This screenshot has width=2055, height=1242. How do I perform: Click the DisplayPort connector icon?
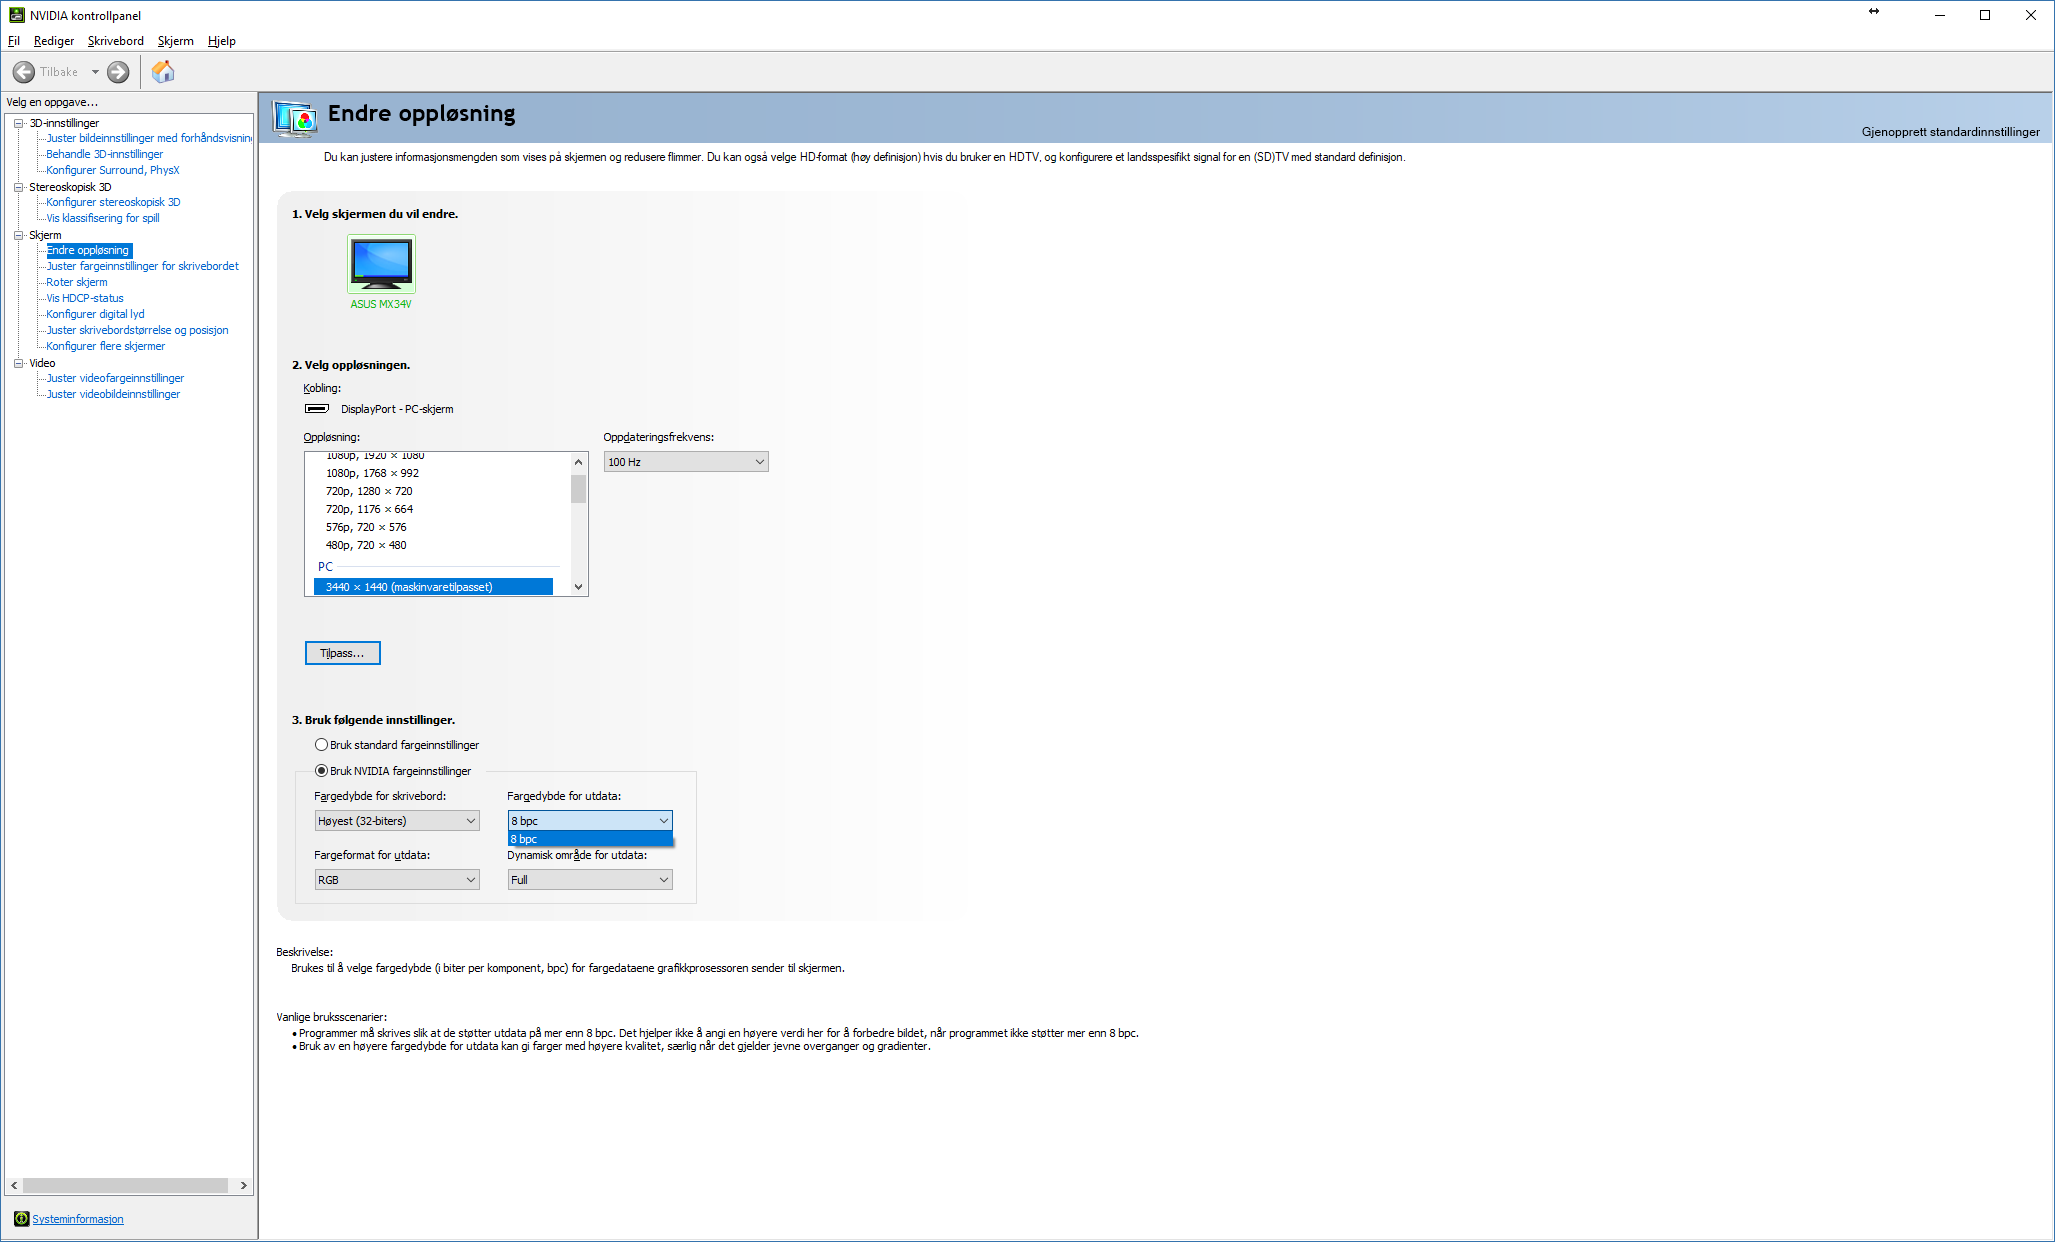(x=317, y=409)
